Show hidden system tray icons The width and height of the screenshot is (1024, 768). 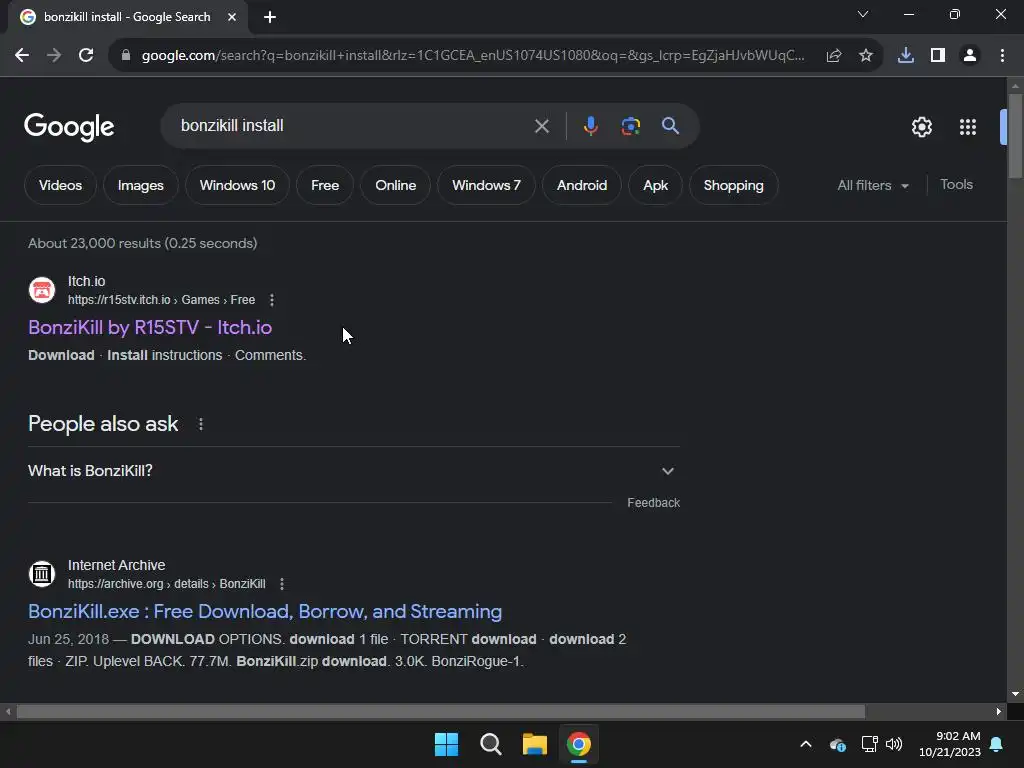pyautogui.click(x=806, y=744)
